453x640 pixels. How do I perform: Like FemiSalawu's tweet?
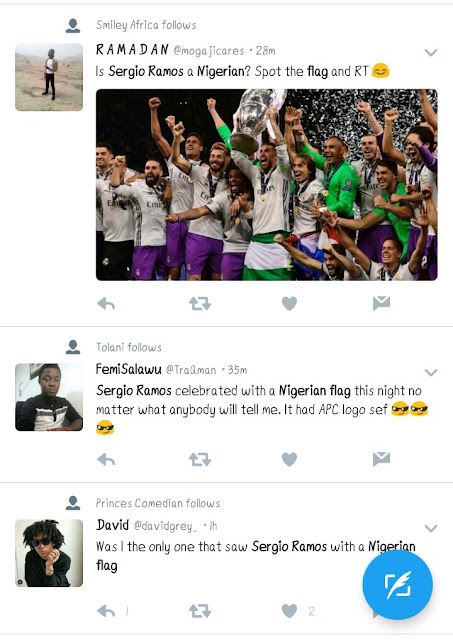click(289, 460)
